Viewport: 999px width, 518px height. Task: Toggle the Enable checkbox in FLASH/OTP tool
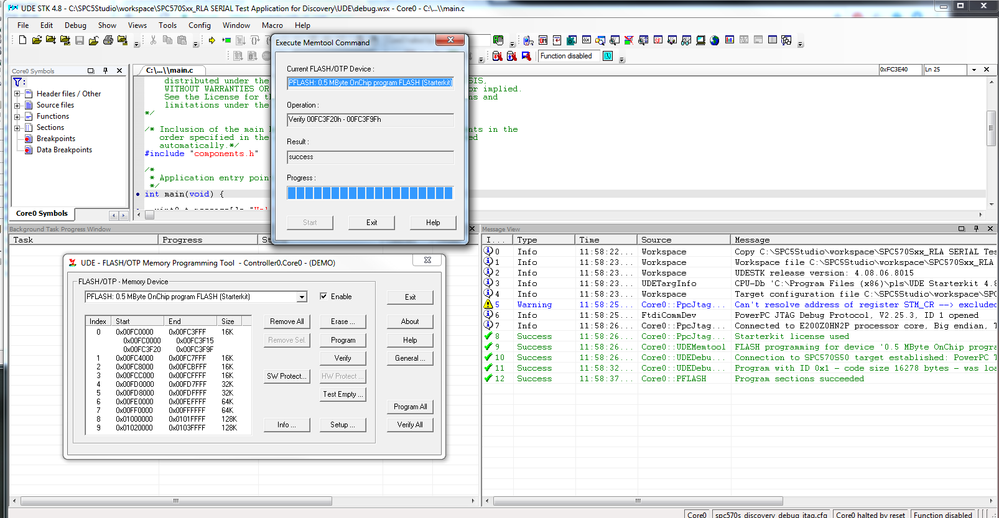coord(324,296)
